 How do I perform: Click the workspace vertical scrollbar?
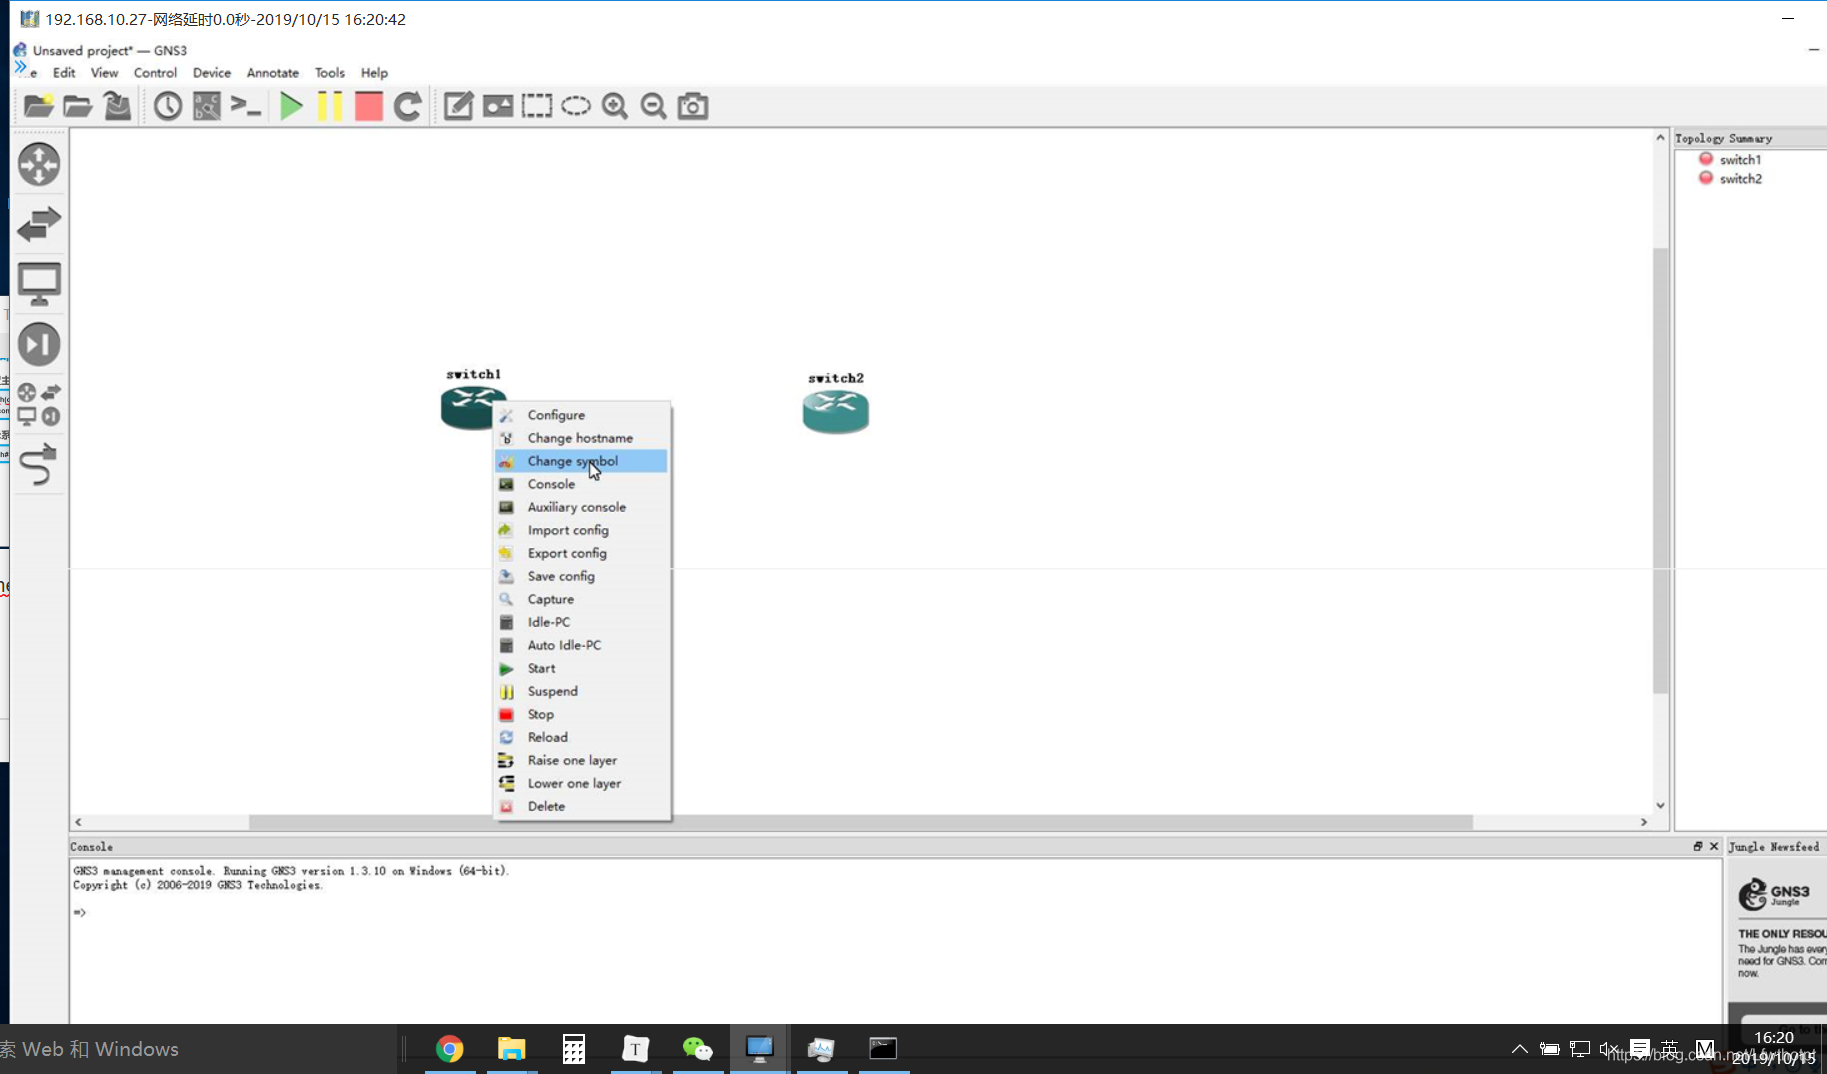coord(1660,470)
